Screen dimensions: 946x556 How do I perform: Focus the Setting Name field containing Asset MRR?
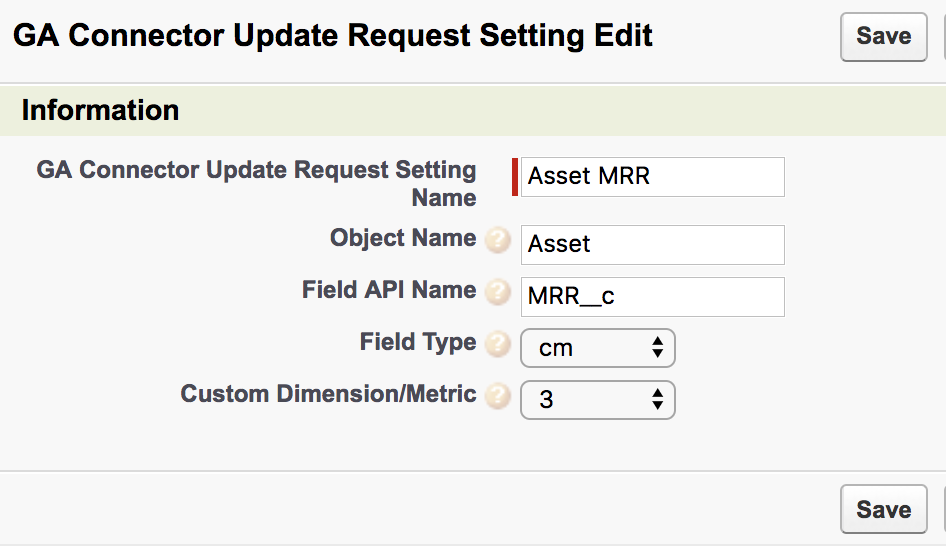652,177
